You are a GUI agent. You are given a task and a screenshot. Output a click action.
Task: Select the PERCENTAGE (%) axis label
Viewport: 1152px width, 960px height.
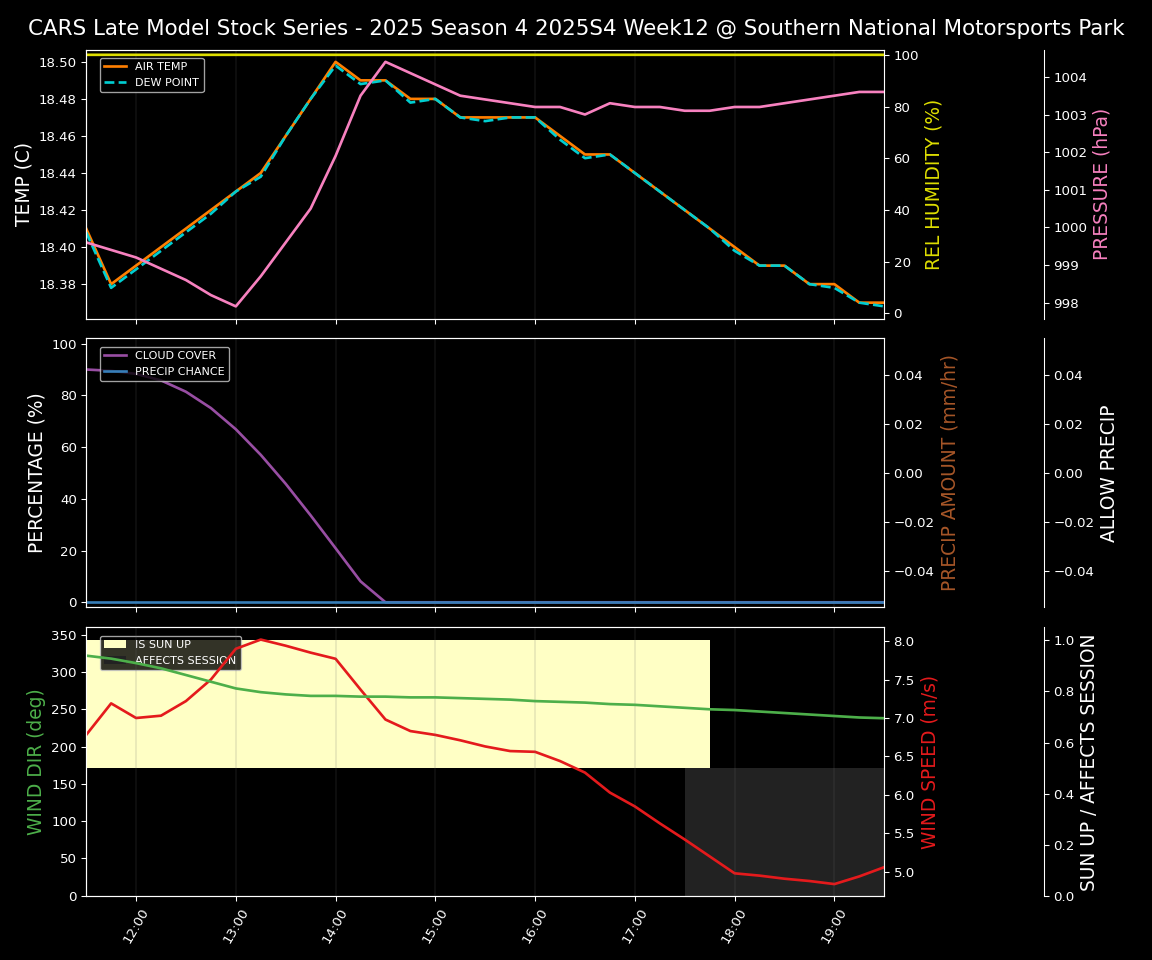[x=36, y=473]
